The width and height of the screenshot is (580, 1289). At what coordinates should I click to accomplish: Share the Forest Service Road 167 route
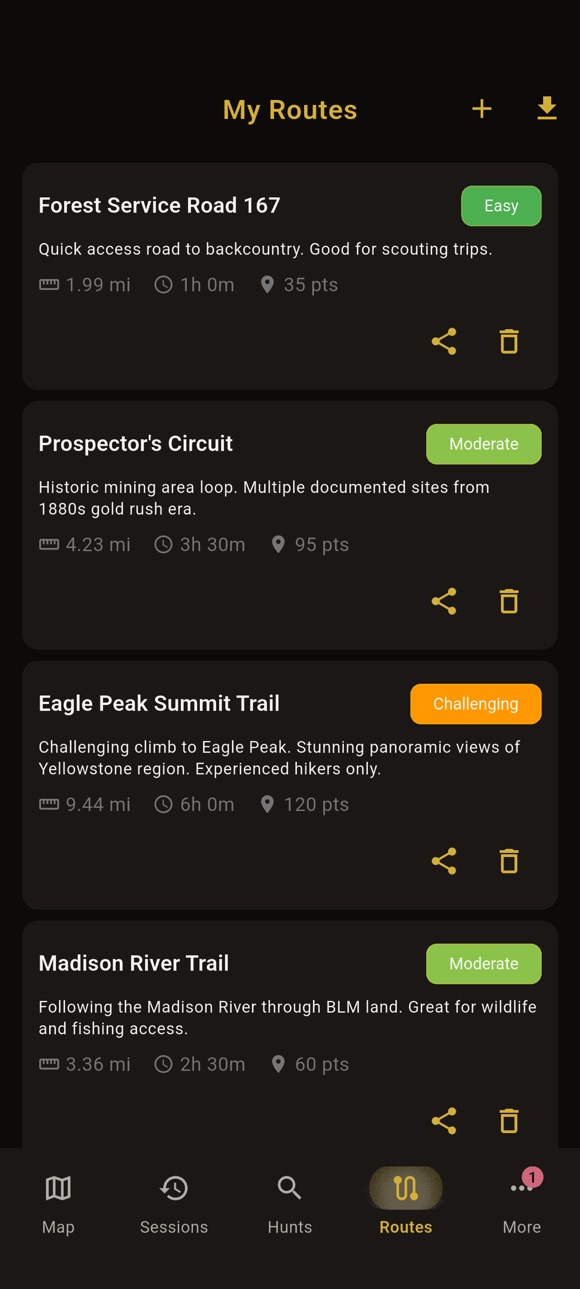(x=444, y=341)
